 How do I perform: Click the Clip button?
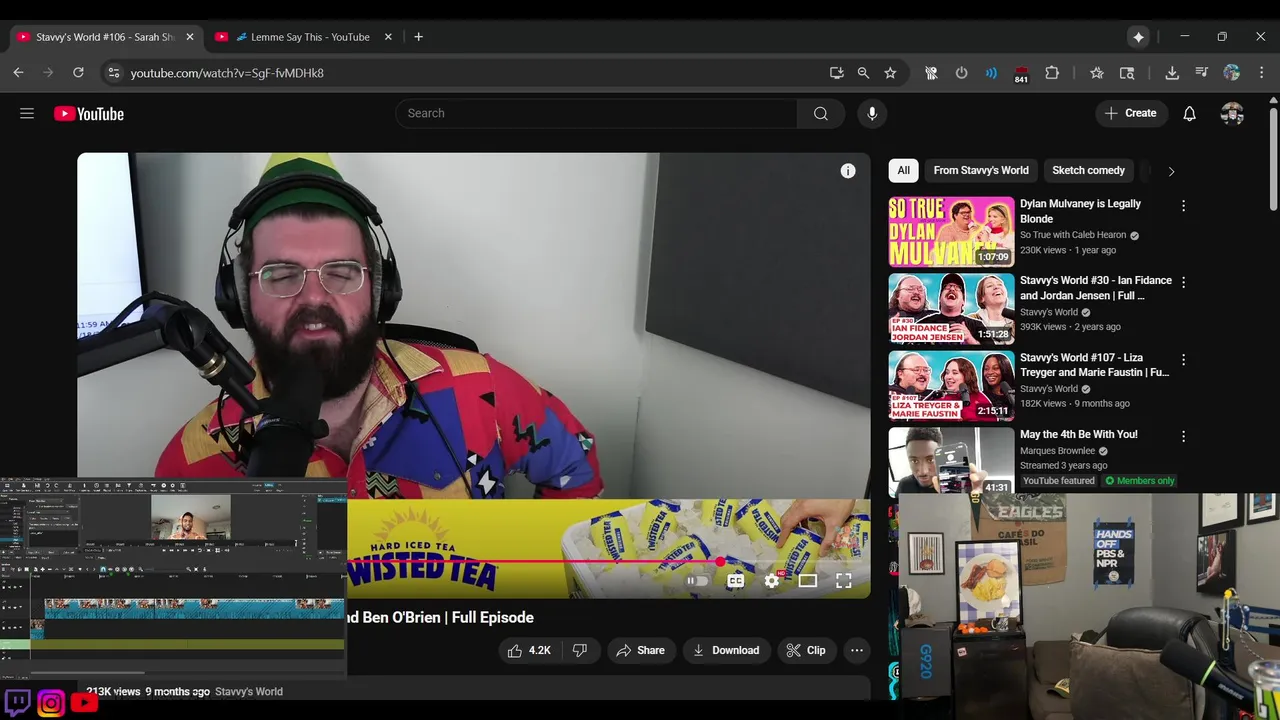click(x=806, y=650)
